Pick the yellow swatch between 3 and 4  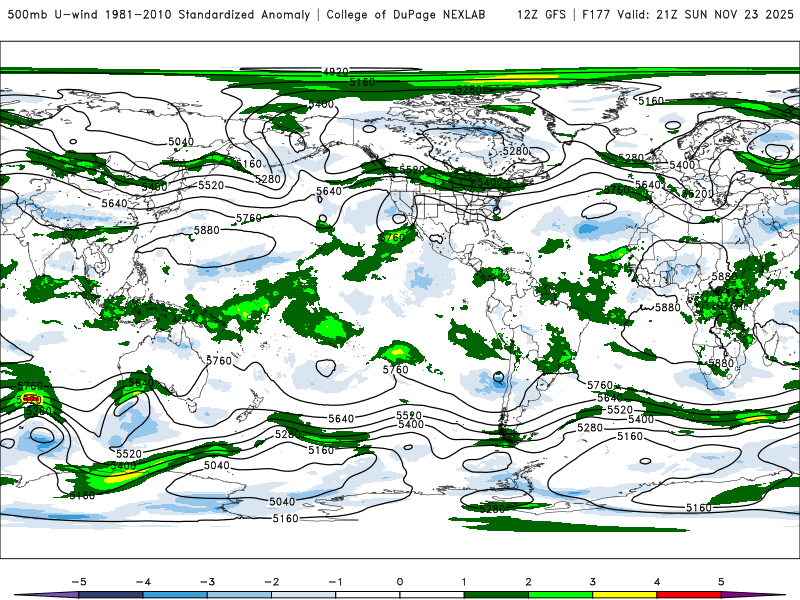point(624,595)
